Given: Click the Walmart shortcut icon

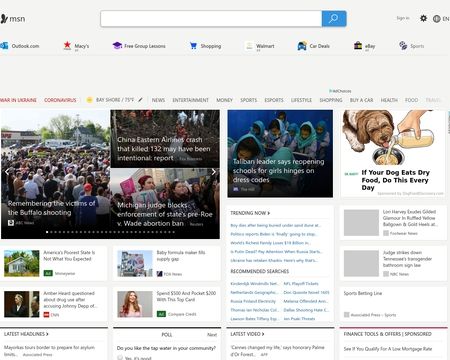Looking at the screenshot, I should [249, 46].
